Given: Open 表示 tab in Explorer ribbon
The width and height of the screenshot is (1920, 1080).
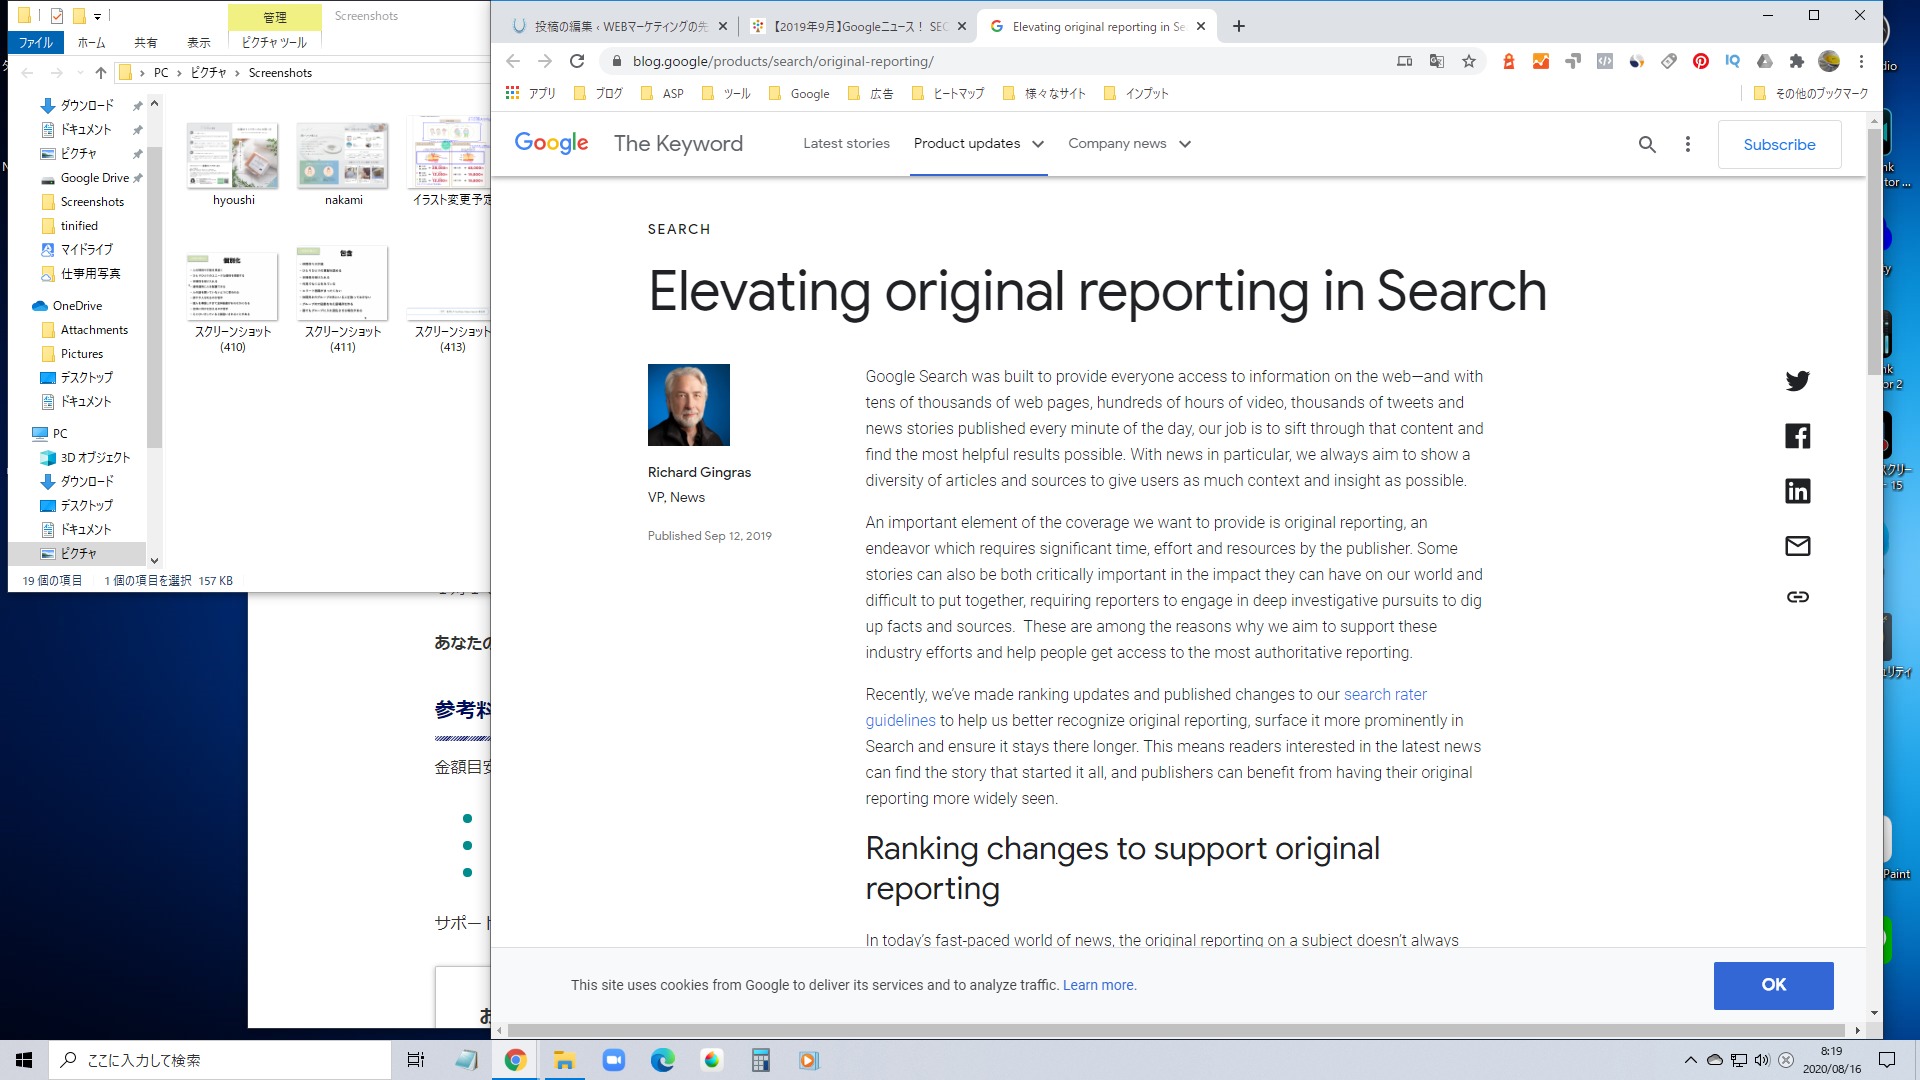Looking at the screenshot, I should click(199, 42).
